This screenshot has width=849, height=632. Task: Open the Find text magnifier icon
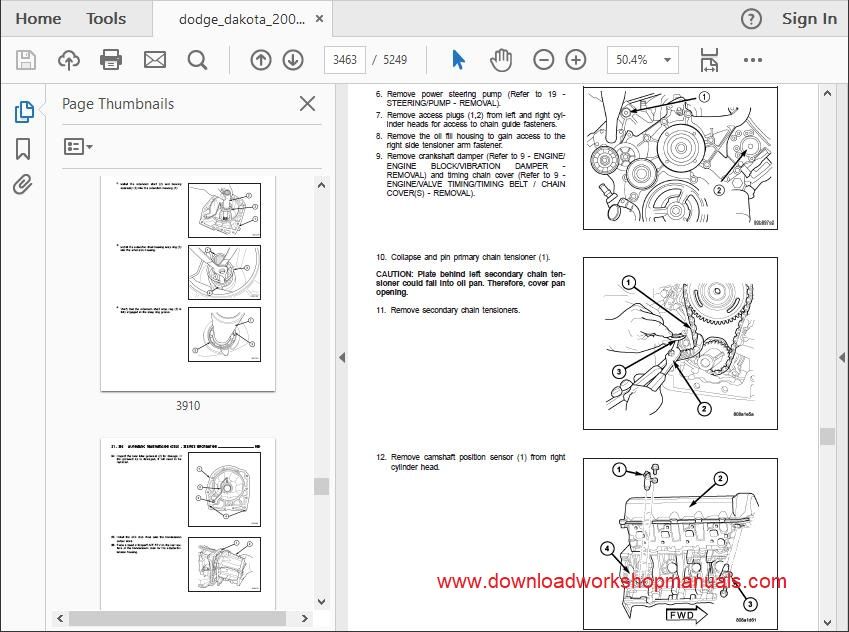tap(197, 60)
